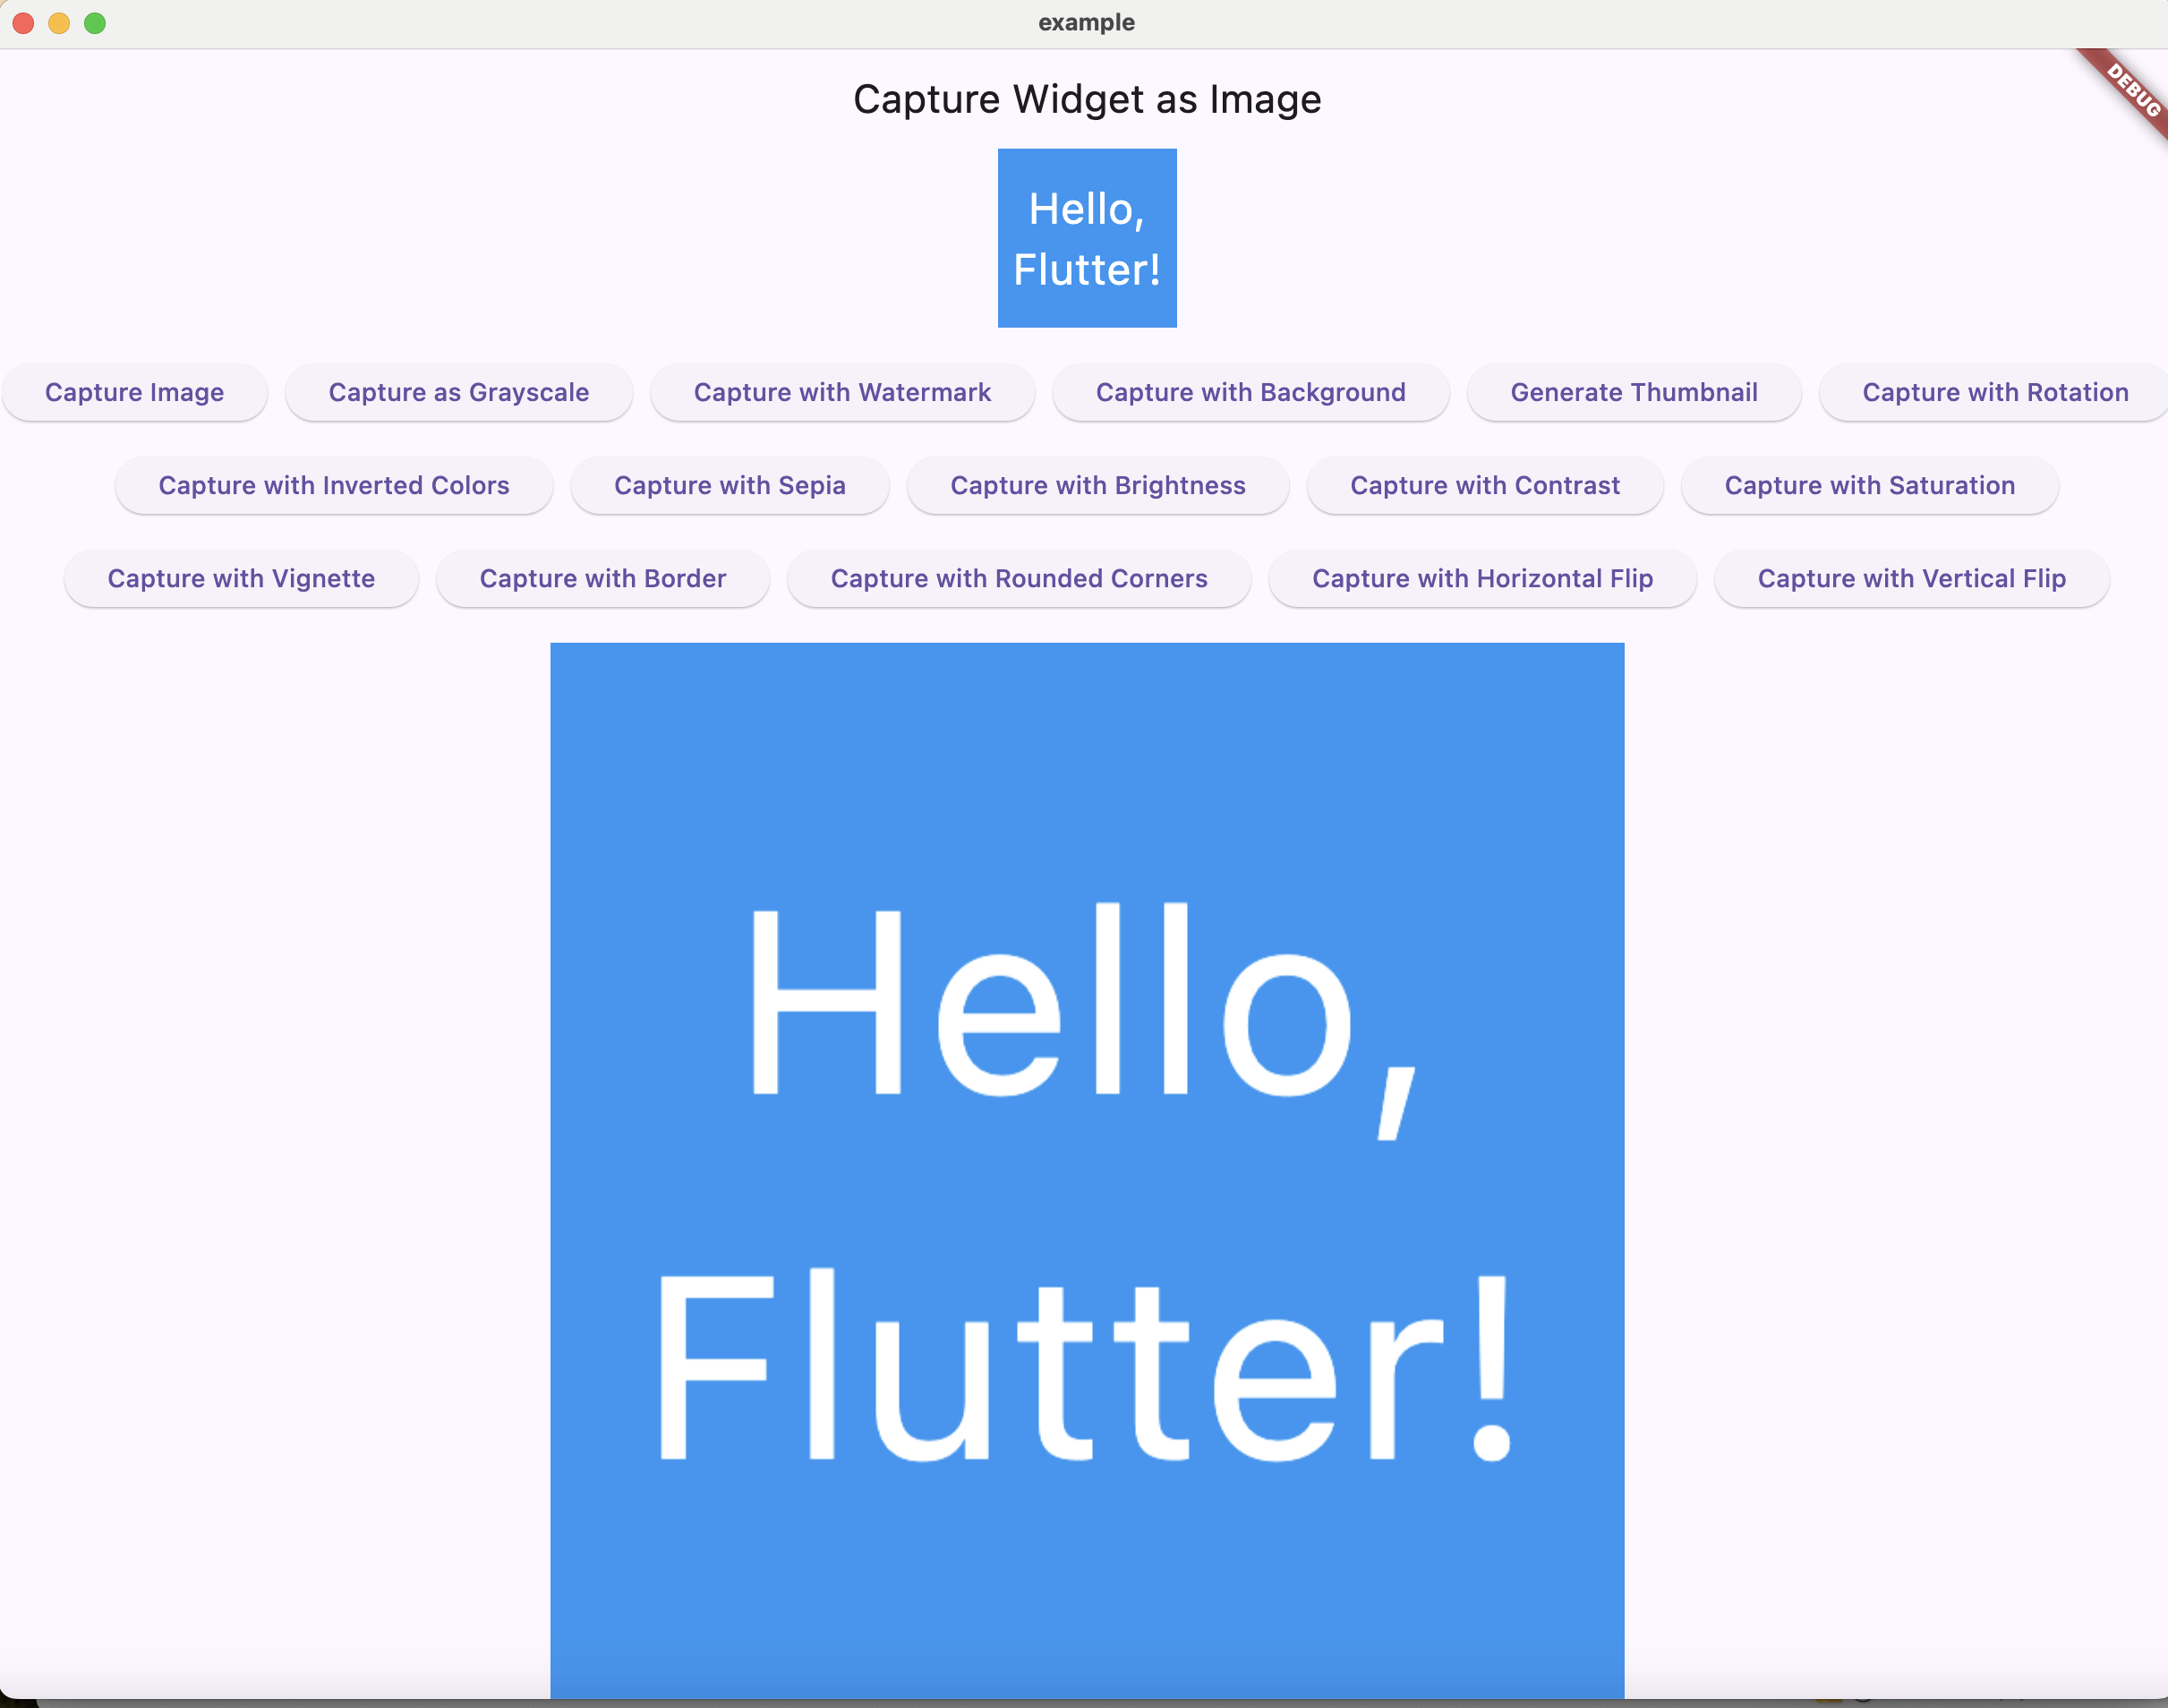The image size is (2168, 1708).
Task: Click the small Hello Flutter widget
Action: (1086, 238)
